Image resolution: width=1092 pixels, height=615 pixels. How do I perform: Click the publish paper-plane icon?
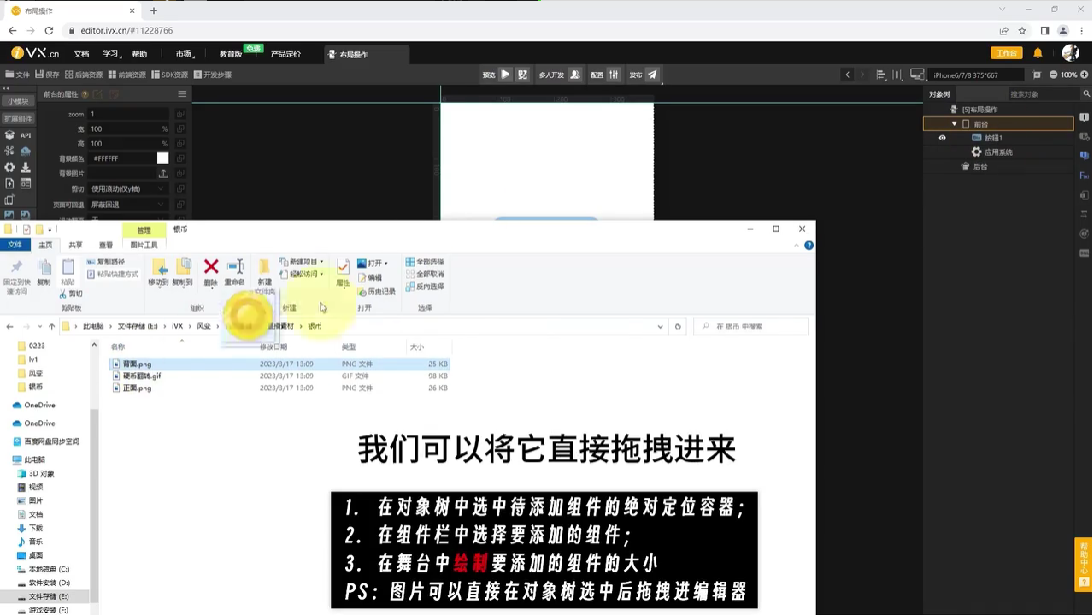tap(653, 75)
